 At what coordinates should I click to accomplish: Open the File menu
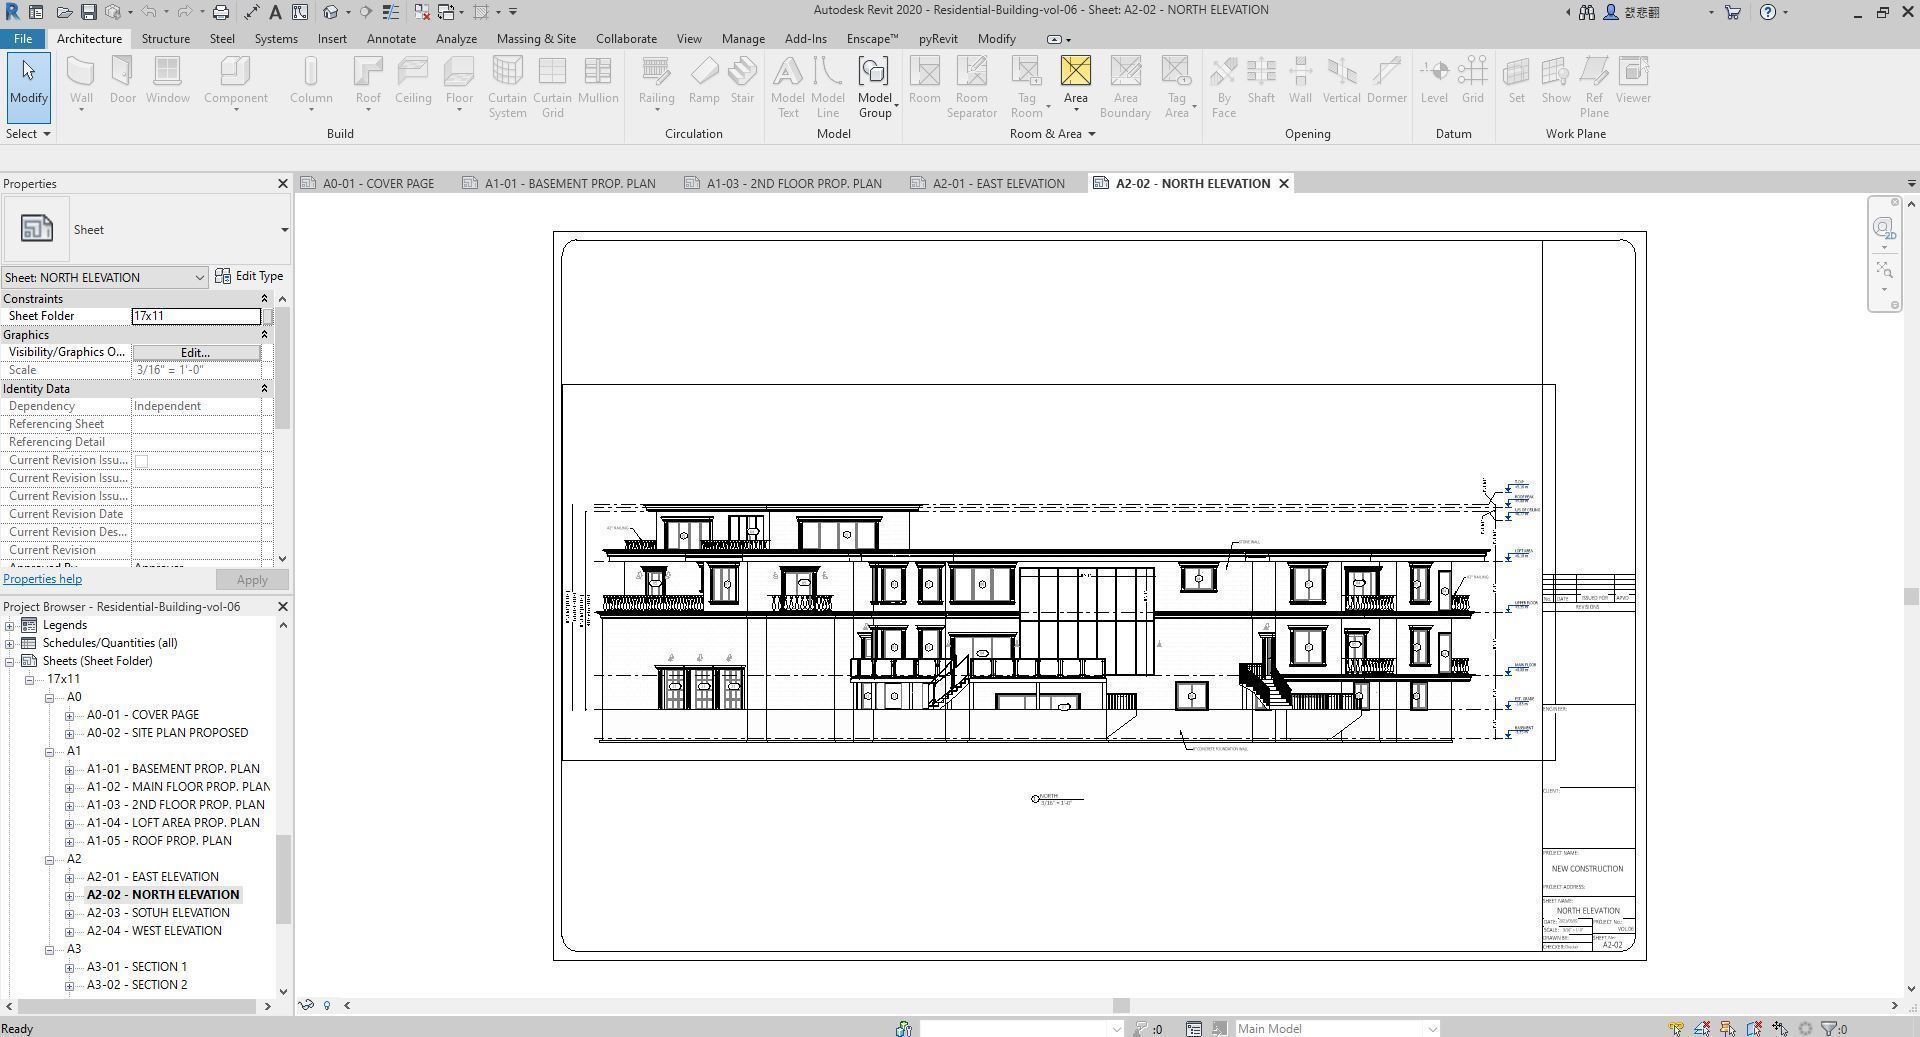pos(22,39)
